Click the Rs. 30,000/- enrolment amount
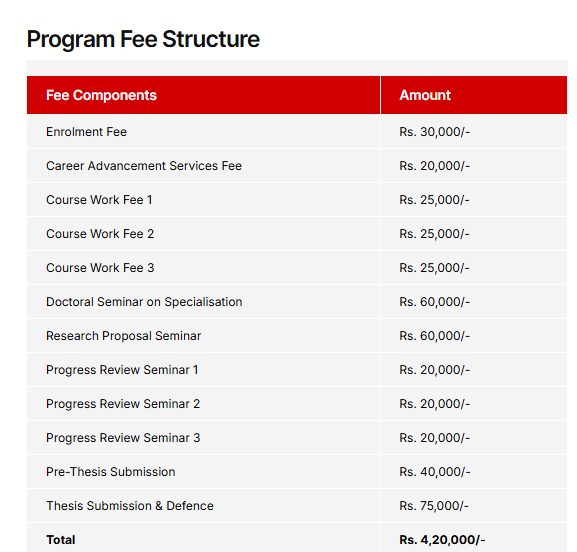 point(435,132)
